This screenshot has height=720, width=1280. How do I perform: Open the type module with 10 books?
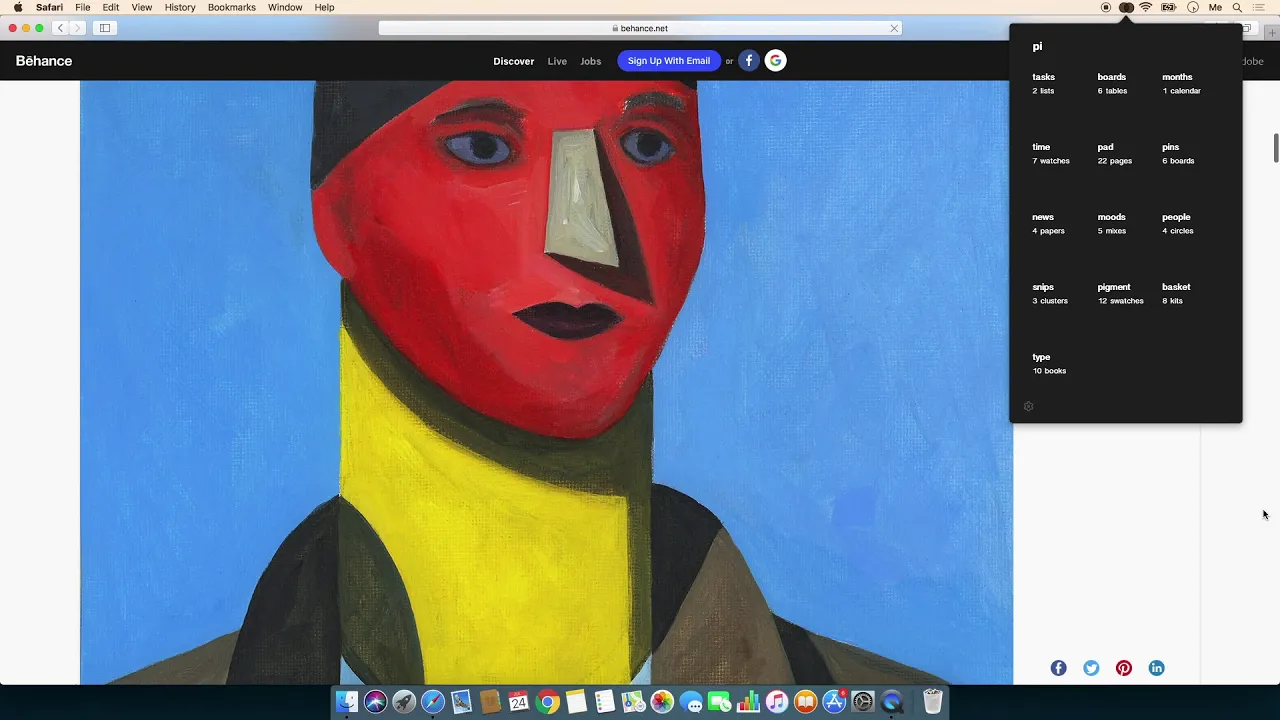point(1049,363)
